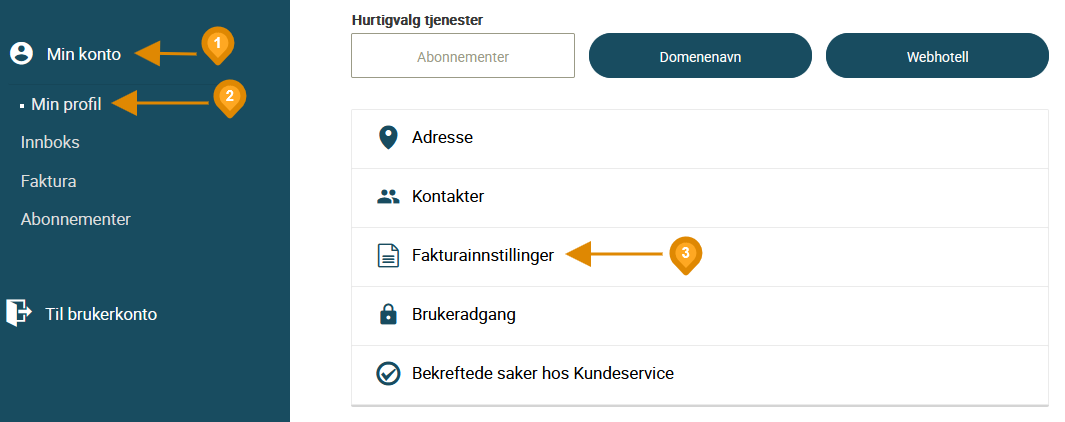This screenshot has height=422, width=1065.
Task: Click the Bekreftede saker checkmark circle icon
Action: [x=388, y=374]
